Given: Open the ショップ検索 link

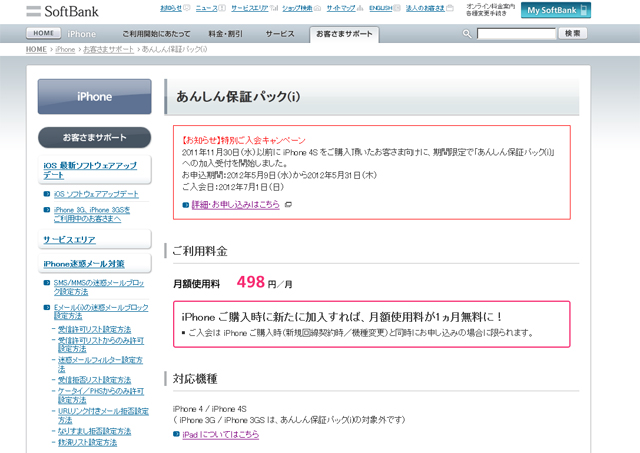Looking at the screenshot, I should pyautogui.click(x=297, y=8).
